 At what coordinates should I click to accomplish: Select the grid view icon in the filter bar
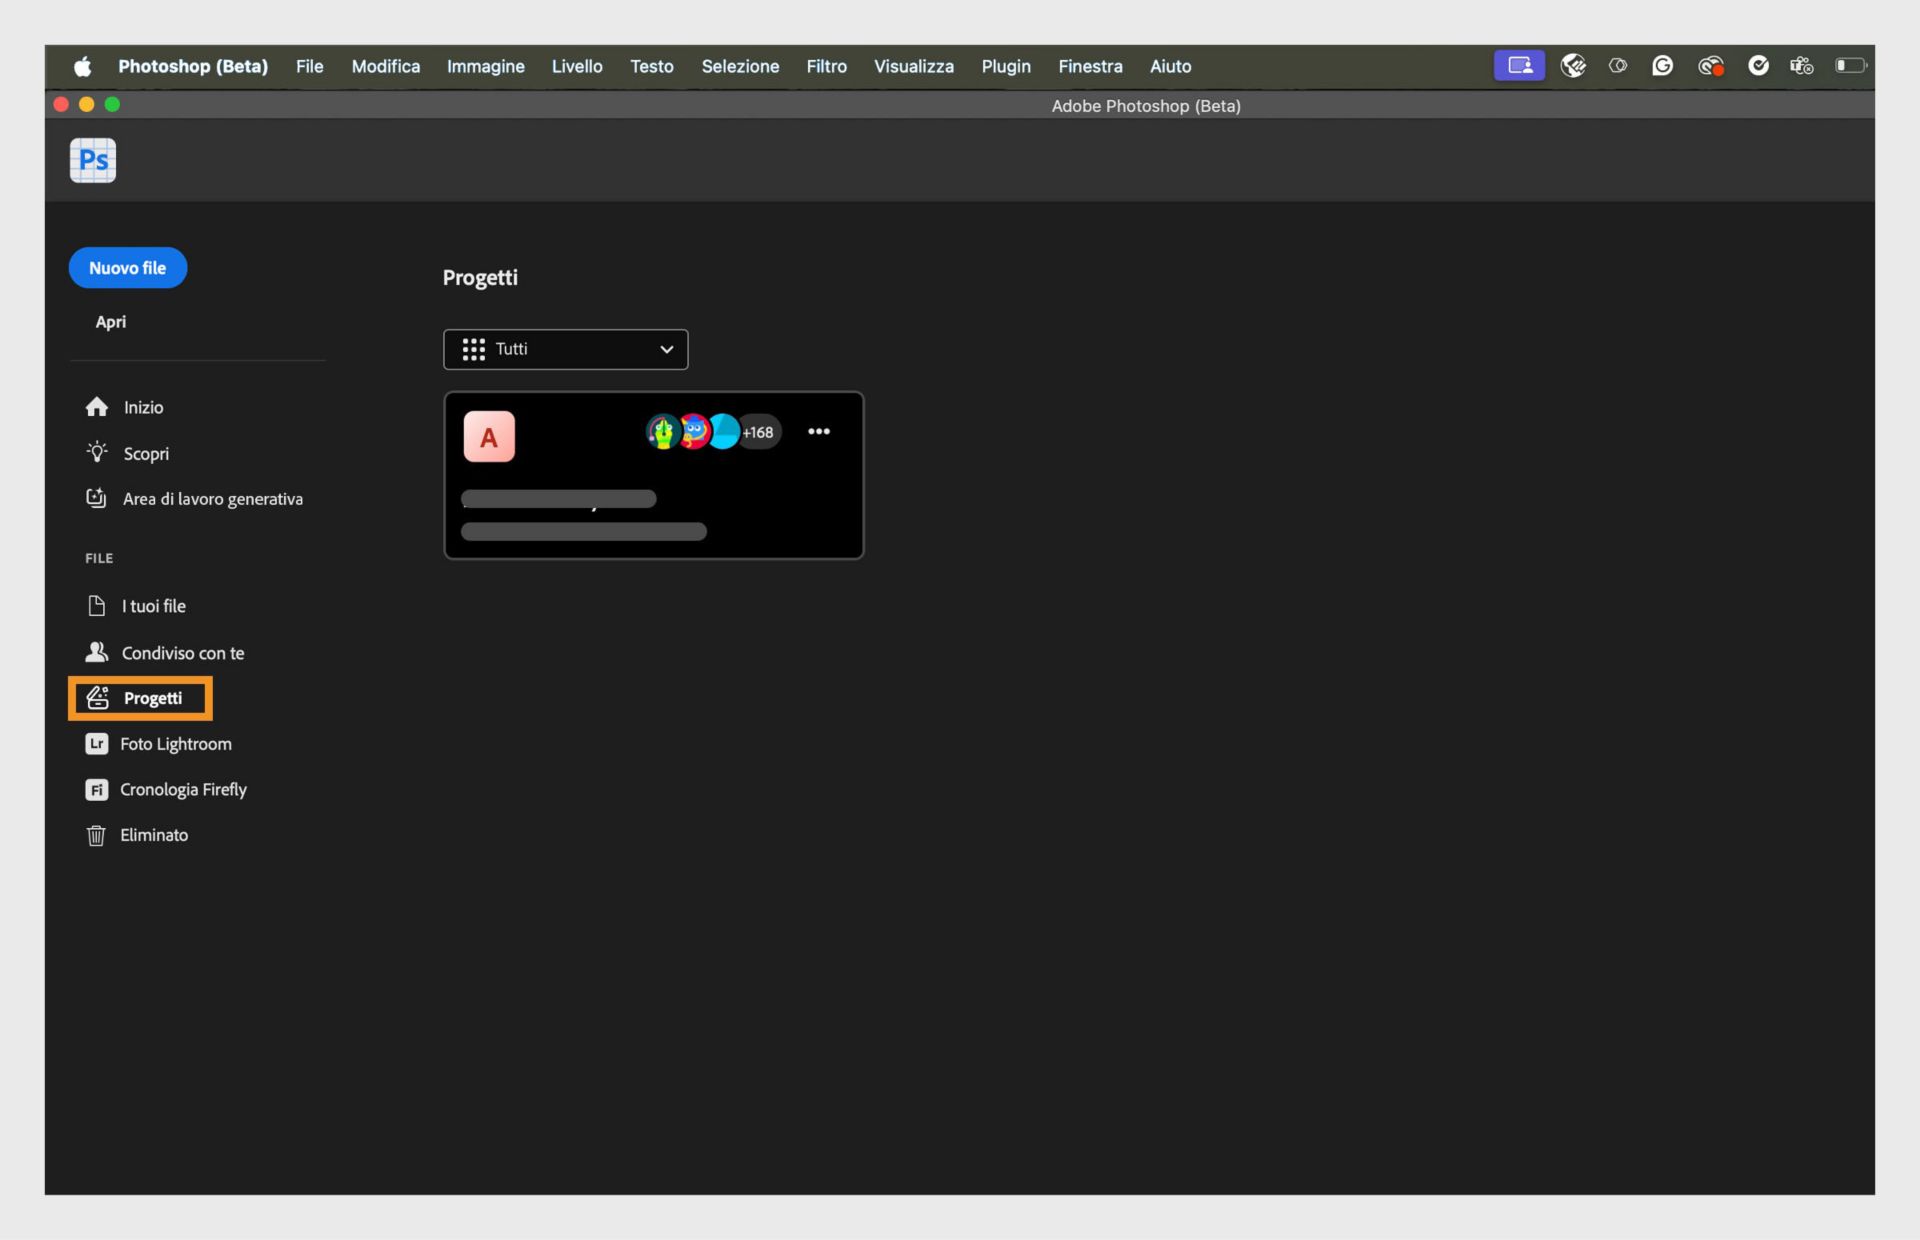pos(473,349)
